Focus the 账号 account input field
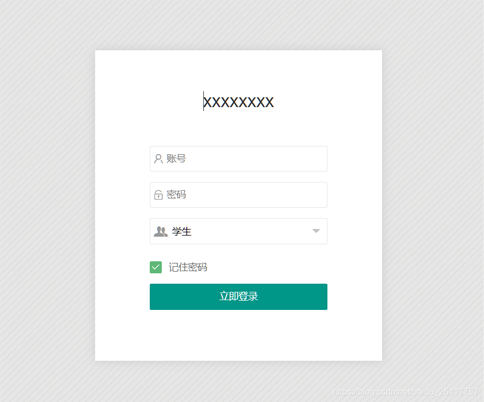The image size is (484, 402). coord(239,159)
